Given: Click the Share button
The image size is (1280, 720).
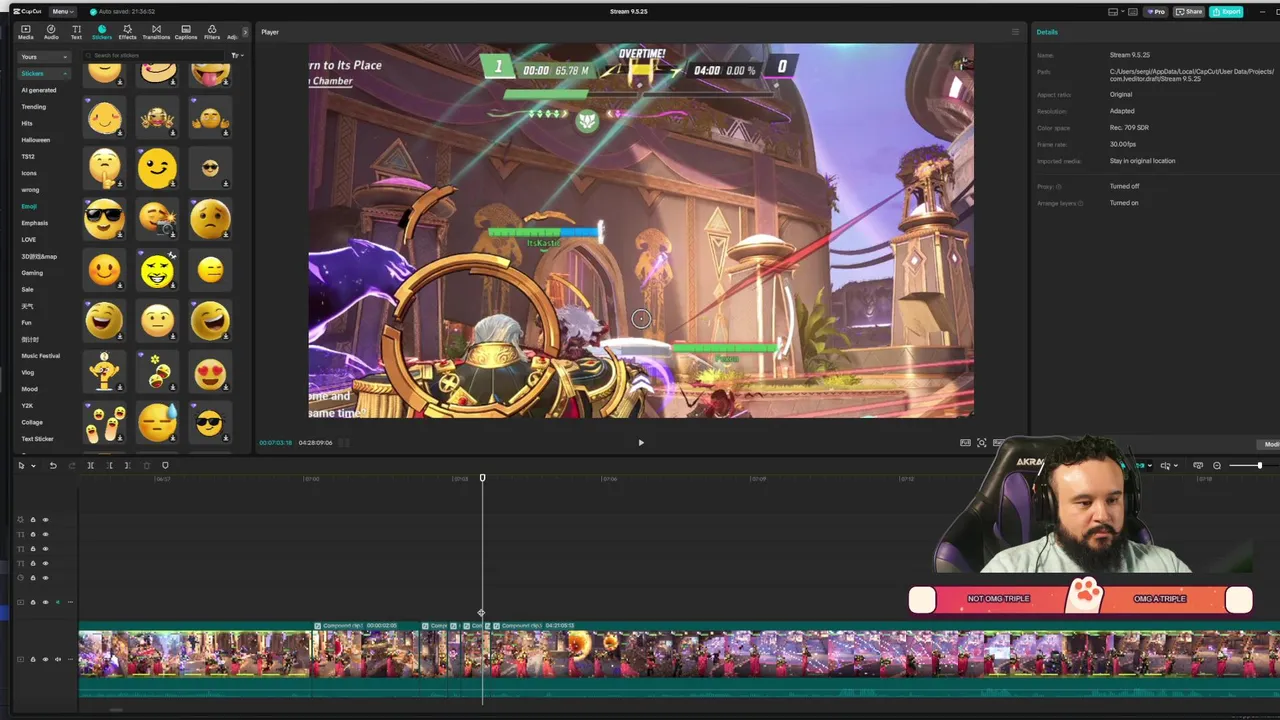Looking at the screenshot, I should [x=1189, y=12].
